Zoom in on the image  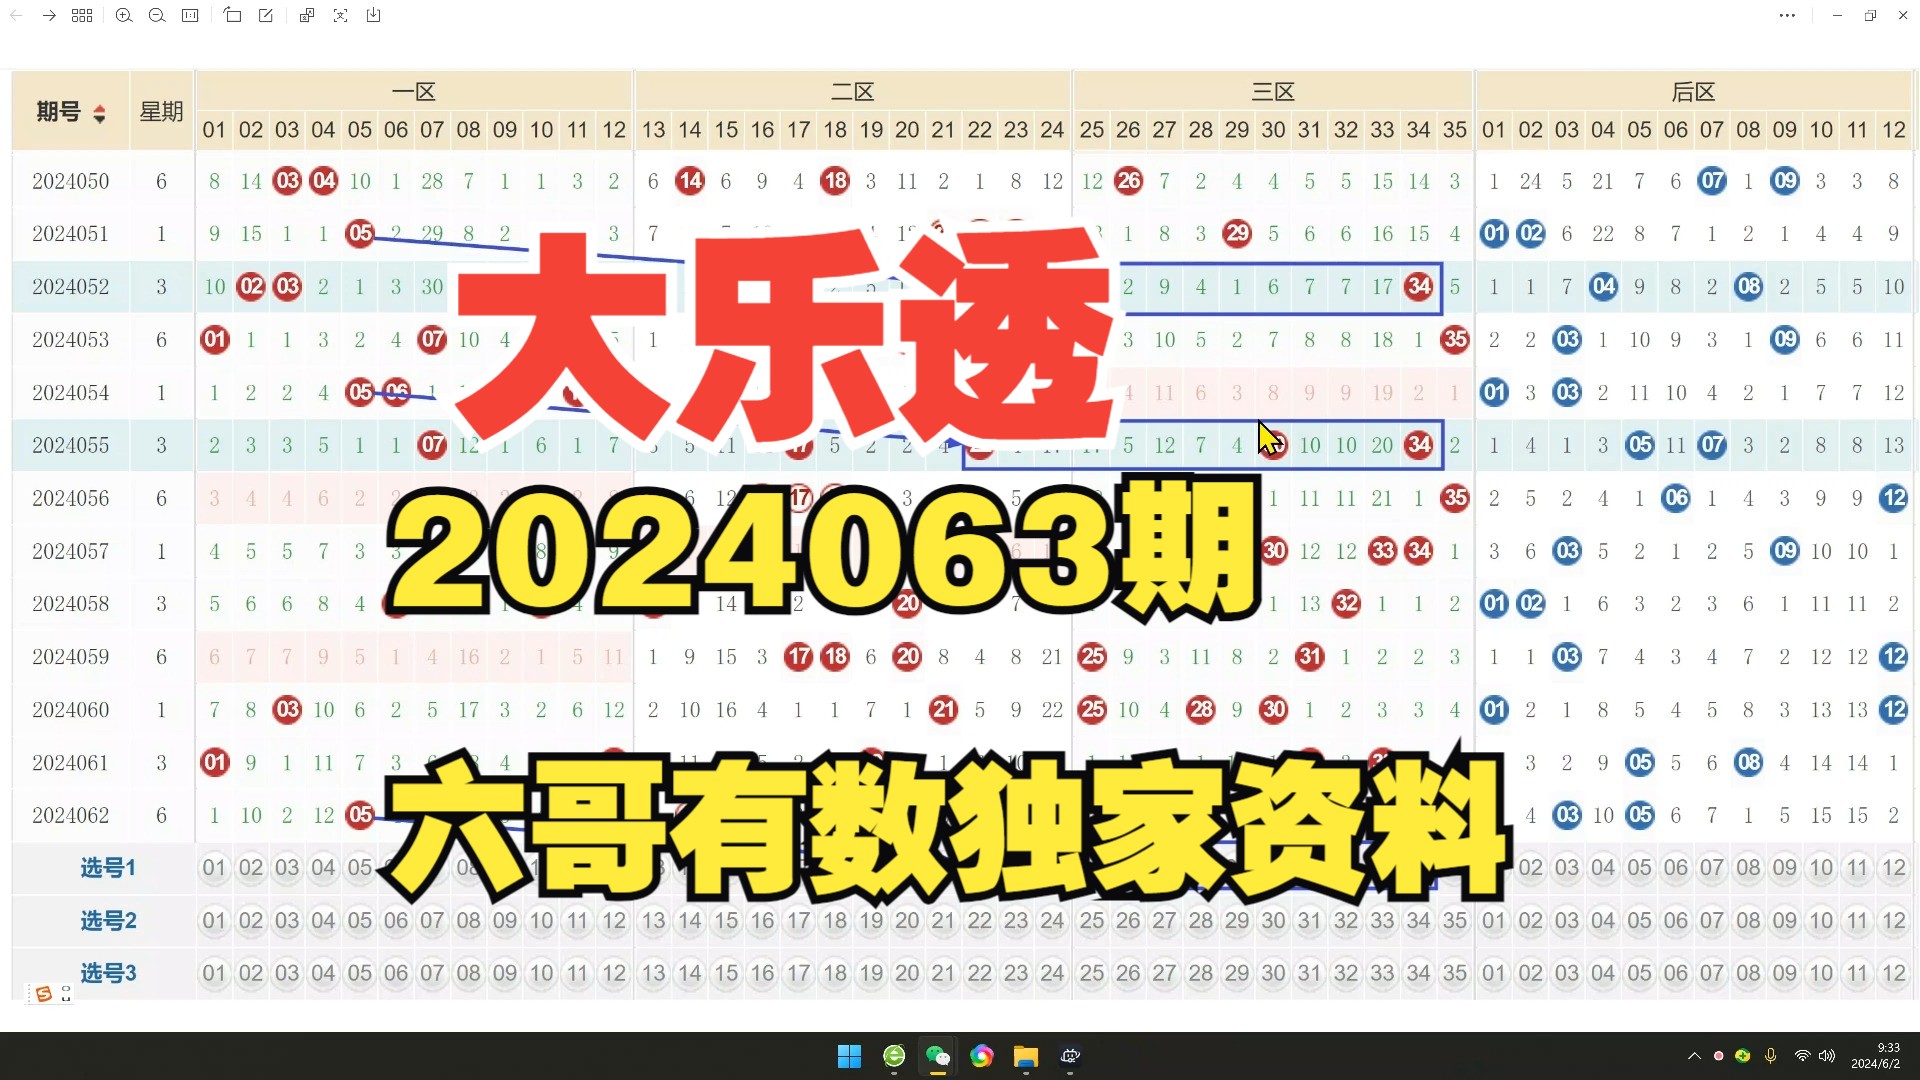[124, 16]
